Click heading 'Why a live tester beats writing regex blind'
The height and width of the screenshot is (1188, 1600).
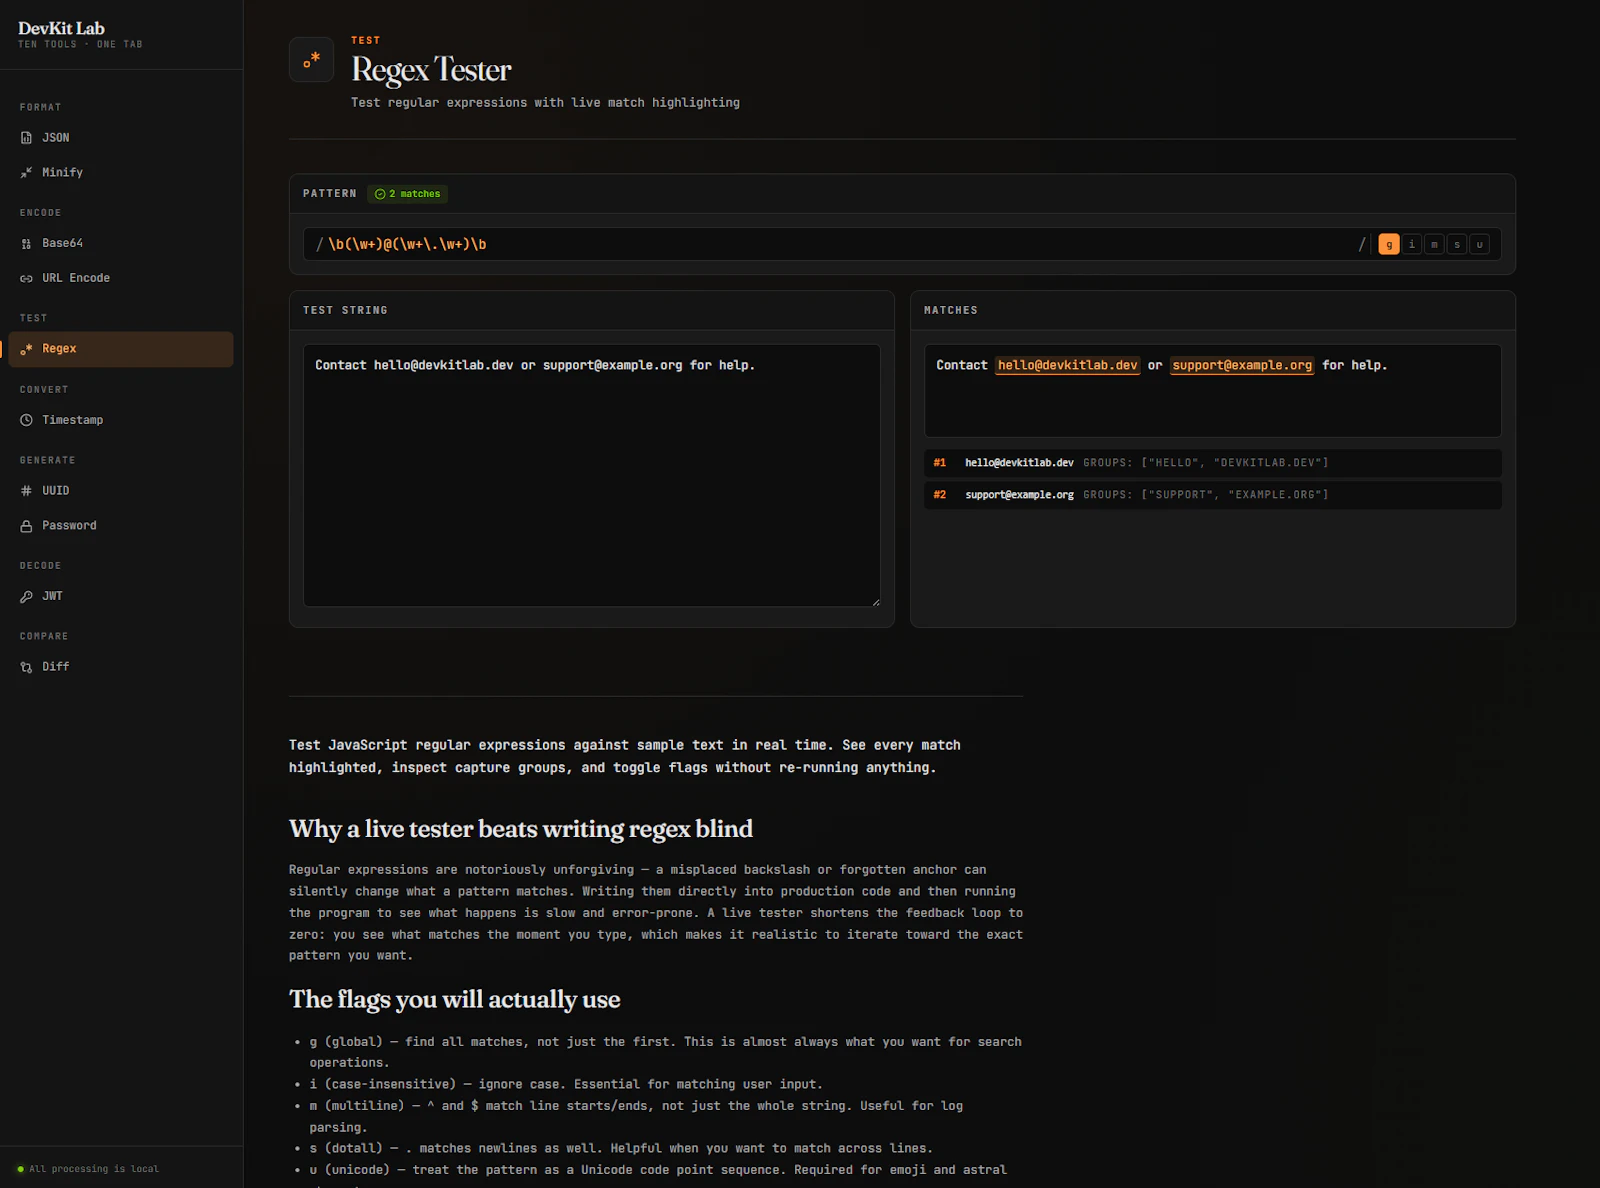click(x=521, y=829)
